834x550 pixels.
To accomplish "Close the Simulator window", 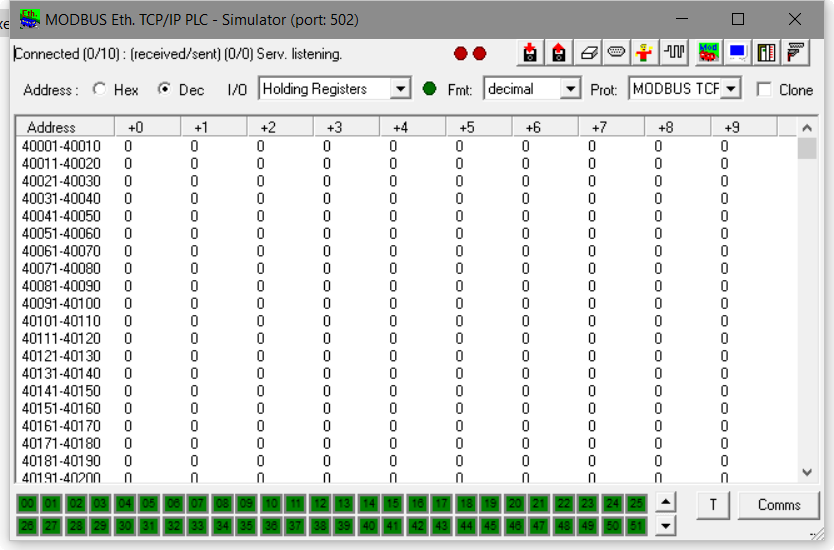I will point(795,19).
